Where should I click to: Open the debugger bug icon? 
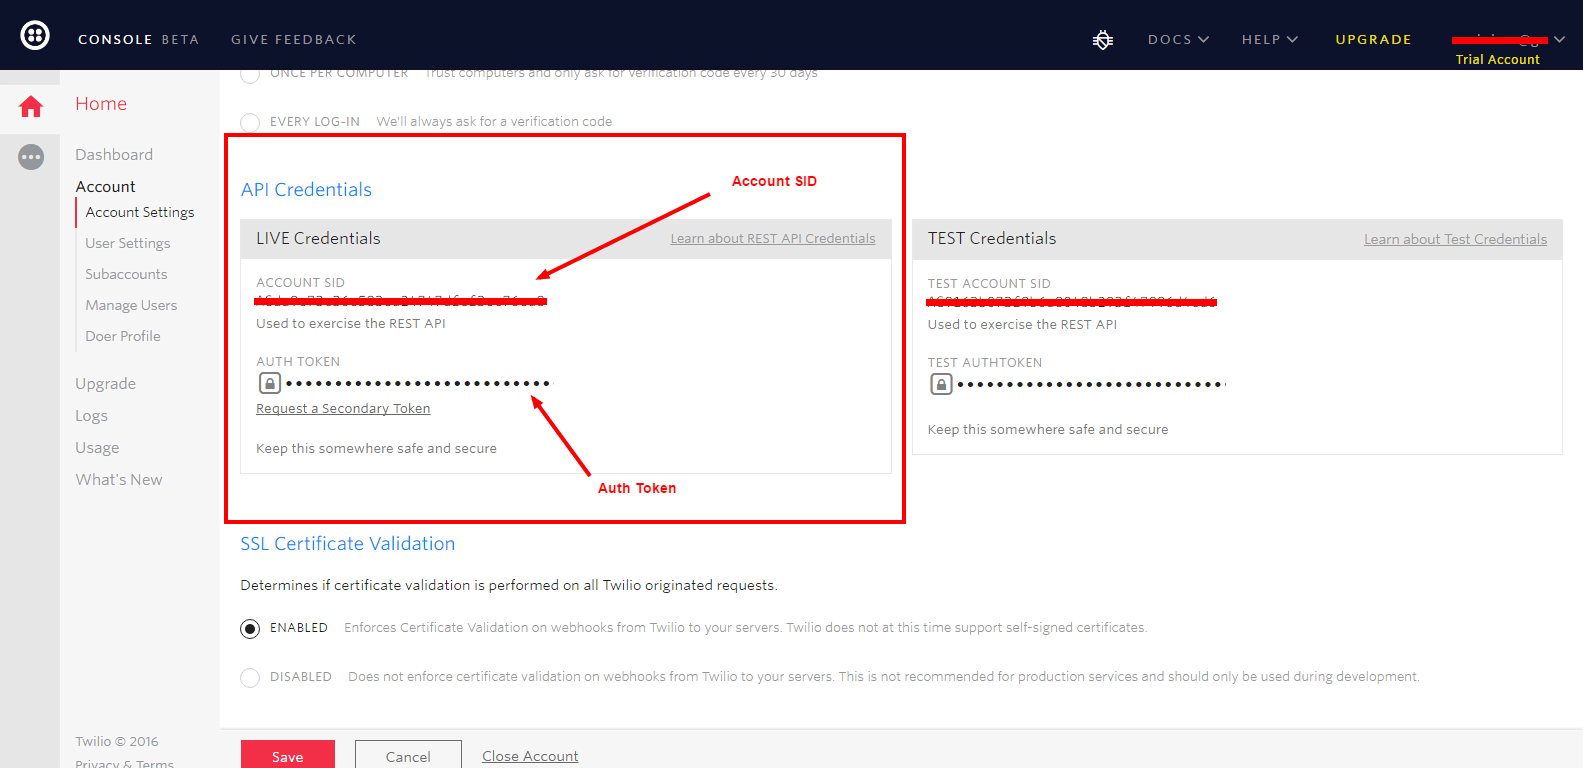(x=1103, y=40)
